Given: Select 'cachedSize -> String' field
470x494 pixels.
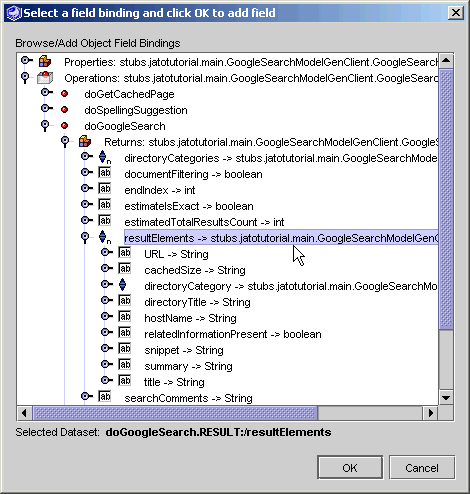Looking at the screenshot, I should 195,270.
